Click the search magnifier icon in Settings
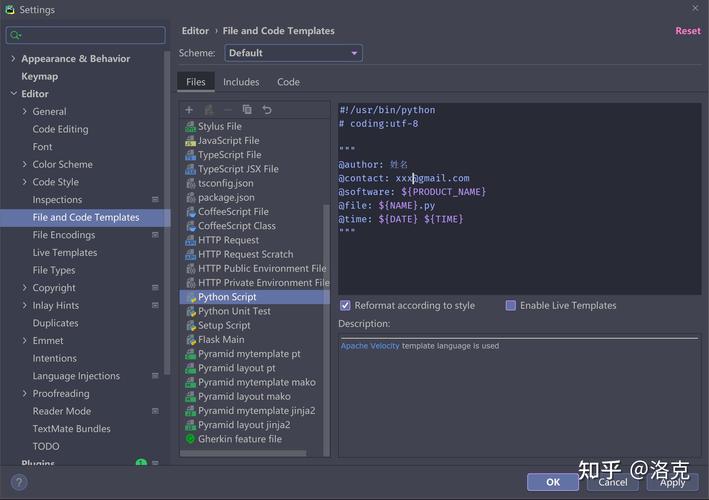The width and height of the screenshot is (709, 500). (15, 35)
